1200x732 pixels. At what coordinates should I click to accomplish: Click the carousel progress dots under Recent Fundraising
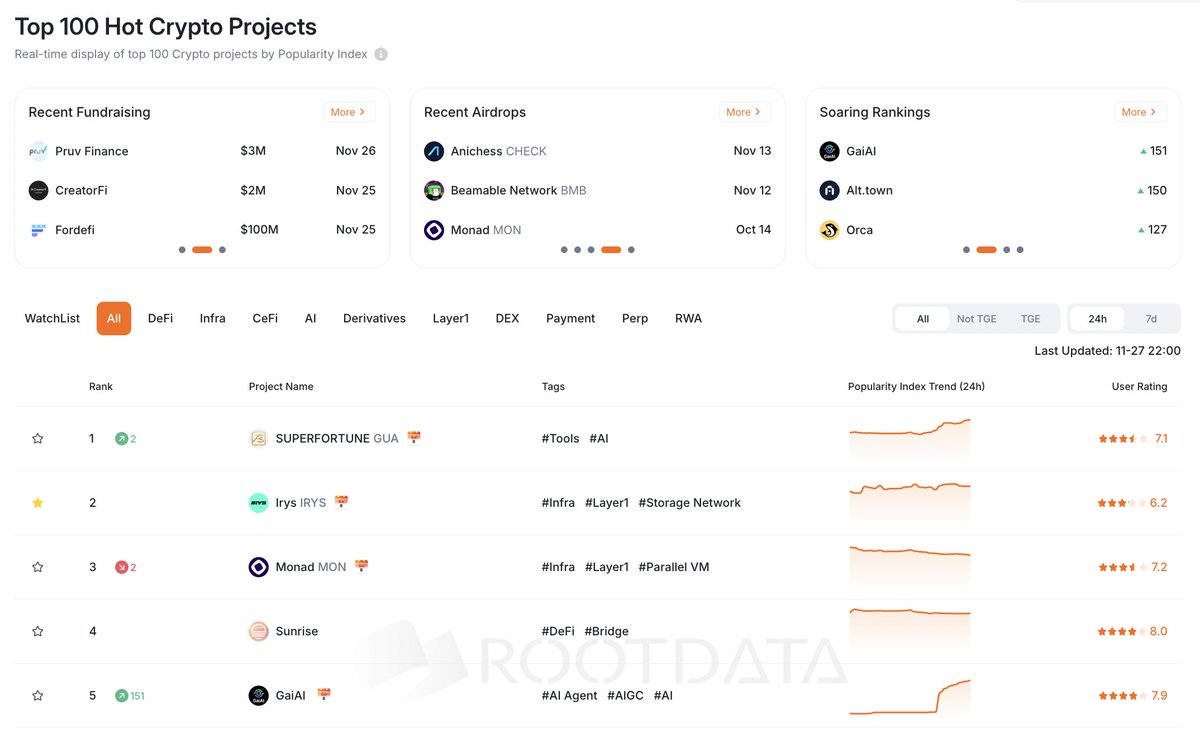tap(201, 248)
